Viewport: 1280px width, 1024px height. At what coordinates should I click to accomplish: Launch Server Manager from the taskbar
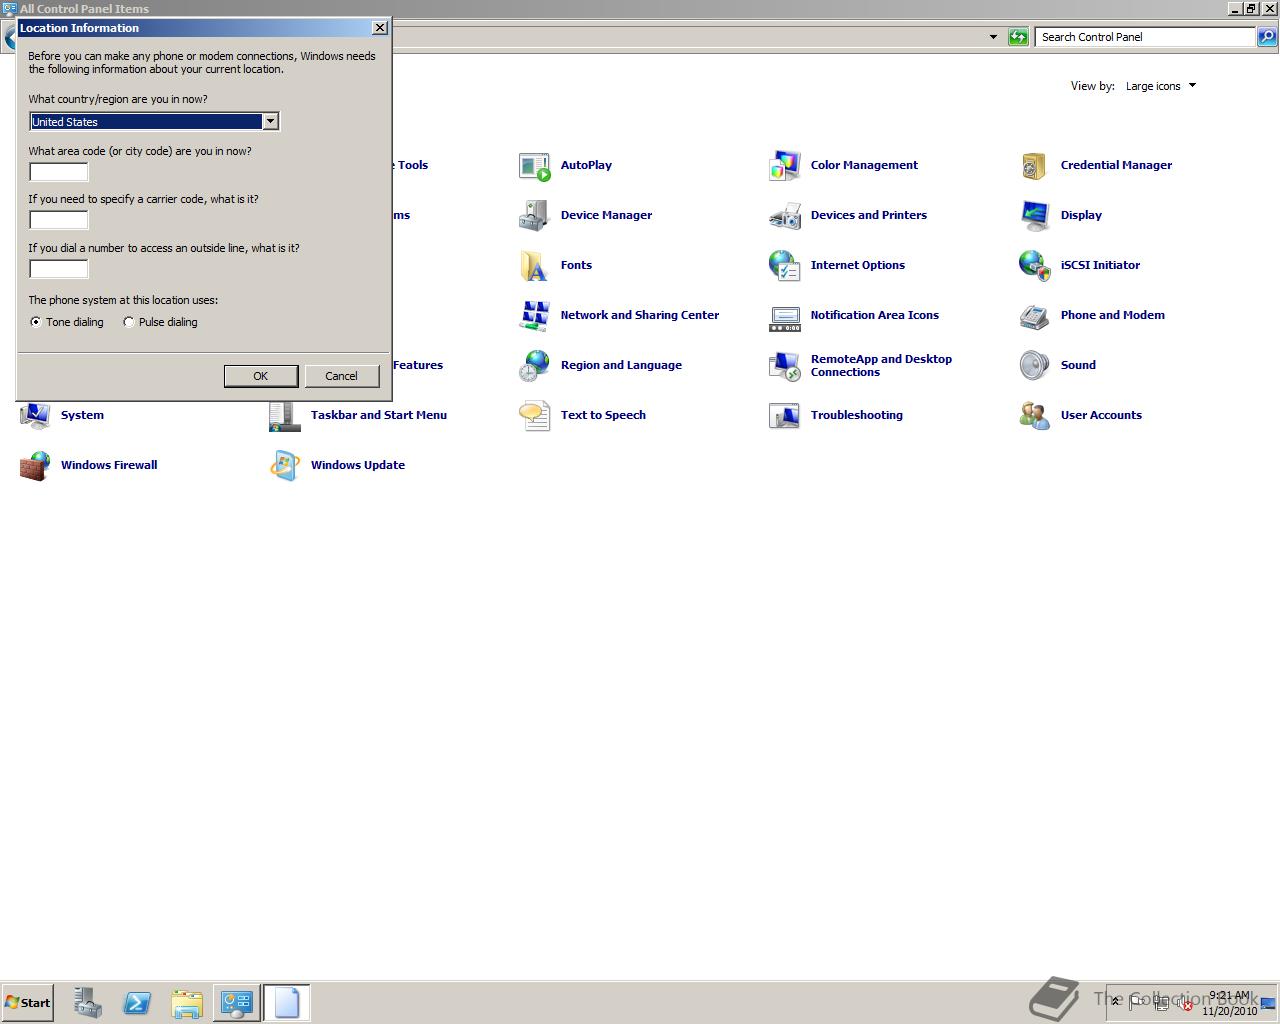87,1003
